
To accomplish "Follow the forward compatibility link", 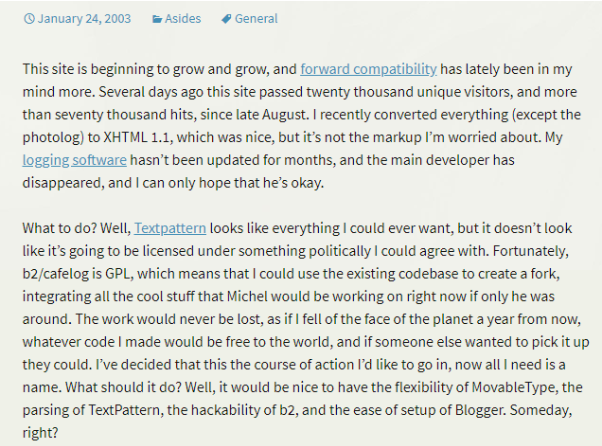I will pyautogui.click(x=369, y=69).
